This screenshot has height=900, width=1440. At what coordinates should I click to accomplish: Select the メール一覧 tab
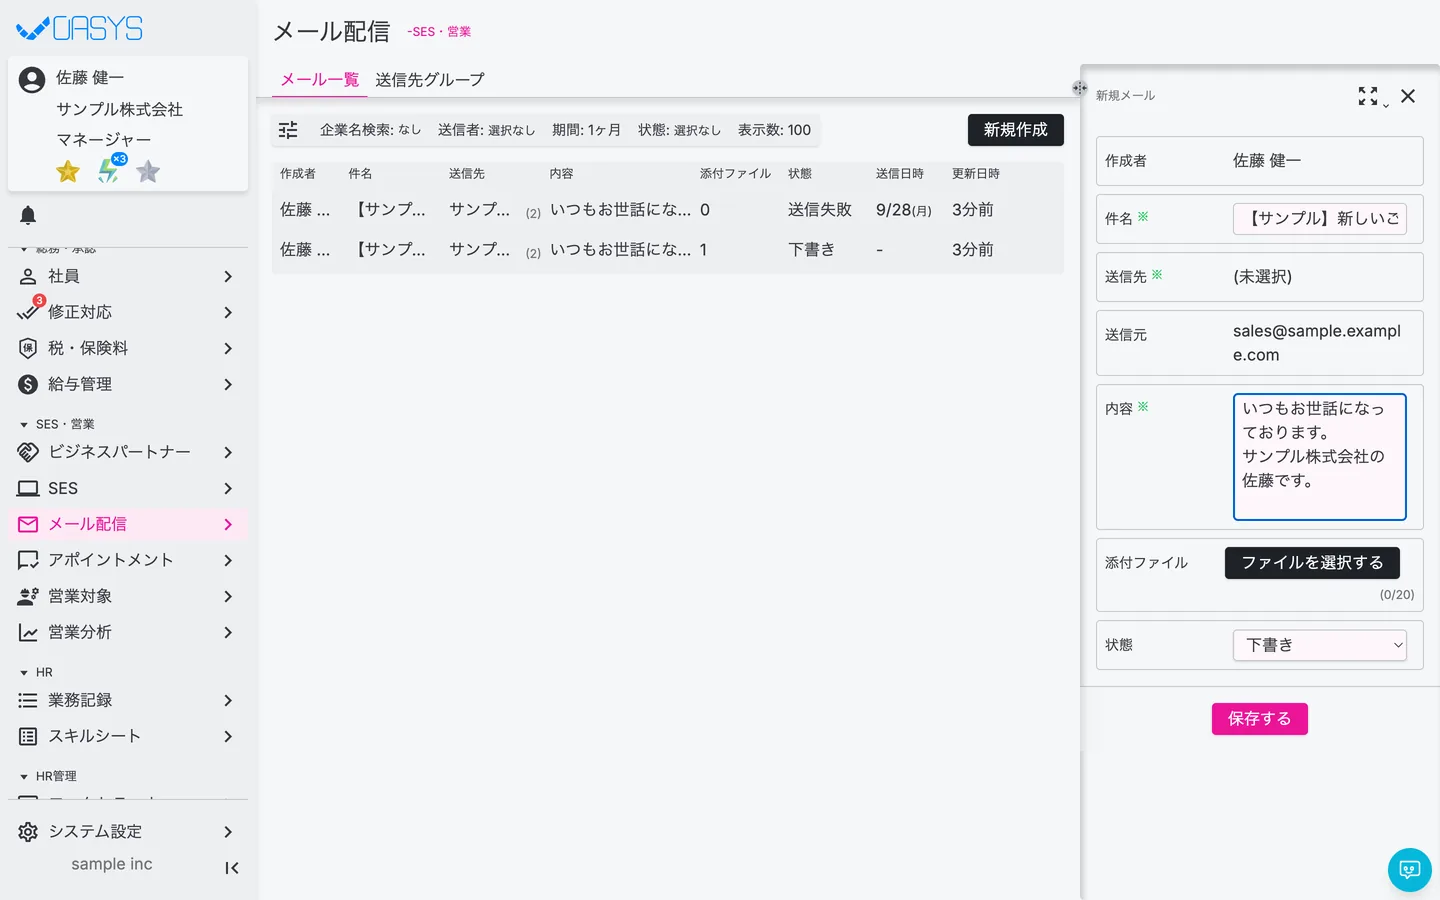[320, 80]
